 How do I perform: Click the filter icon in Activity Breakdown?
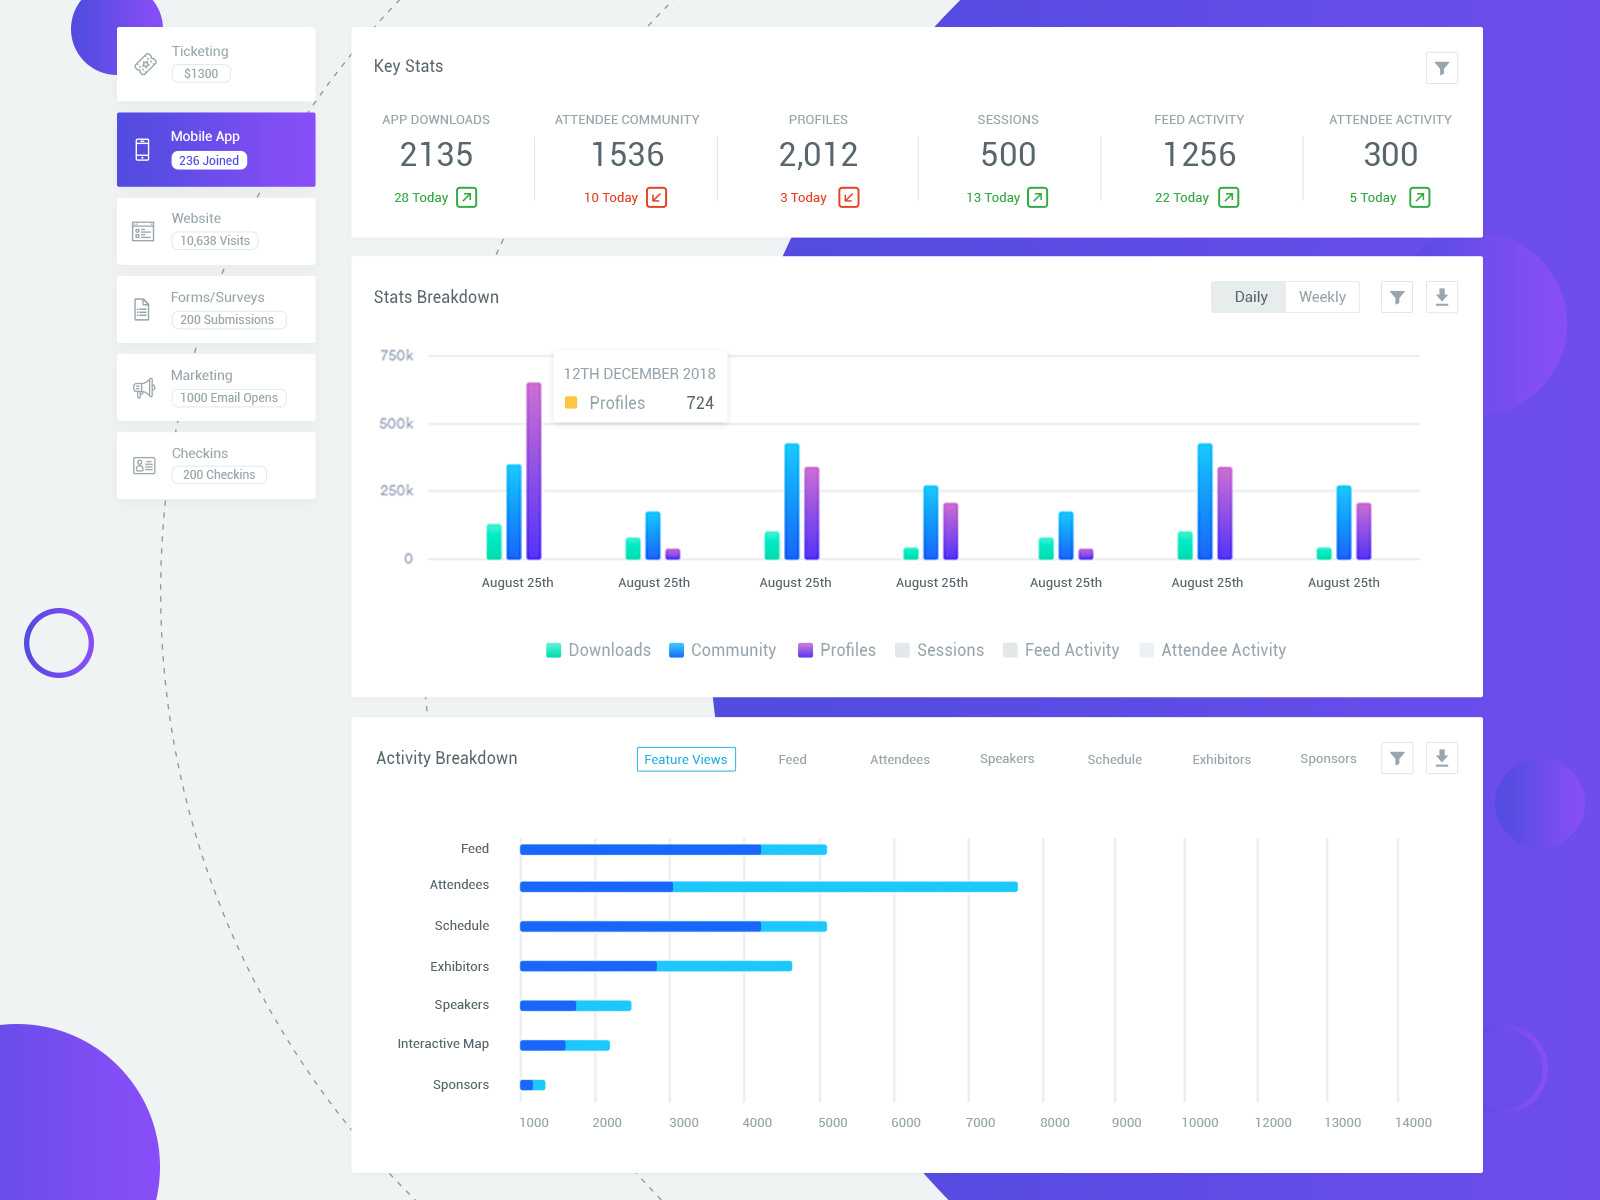(1396, 758)
